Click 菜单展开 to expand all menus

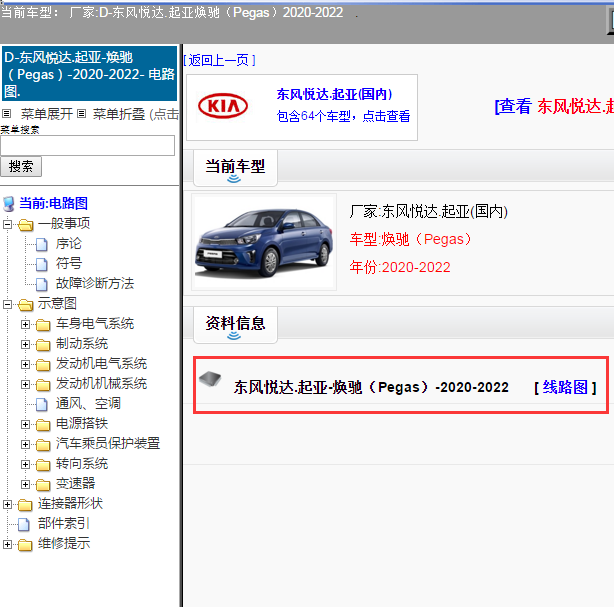47,114
